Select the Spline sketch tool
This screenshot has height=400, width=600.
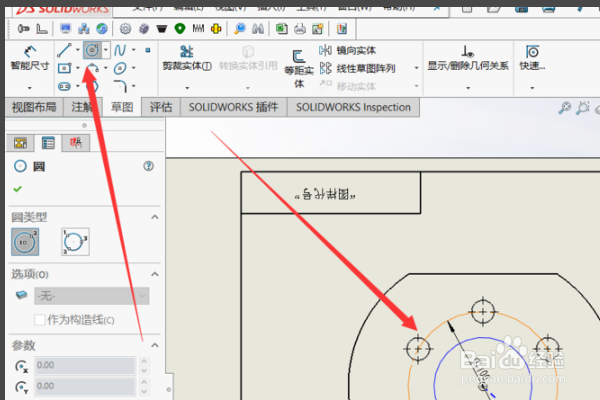(x=120, y=50)
